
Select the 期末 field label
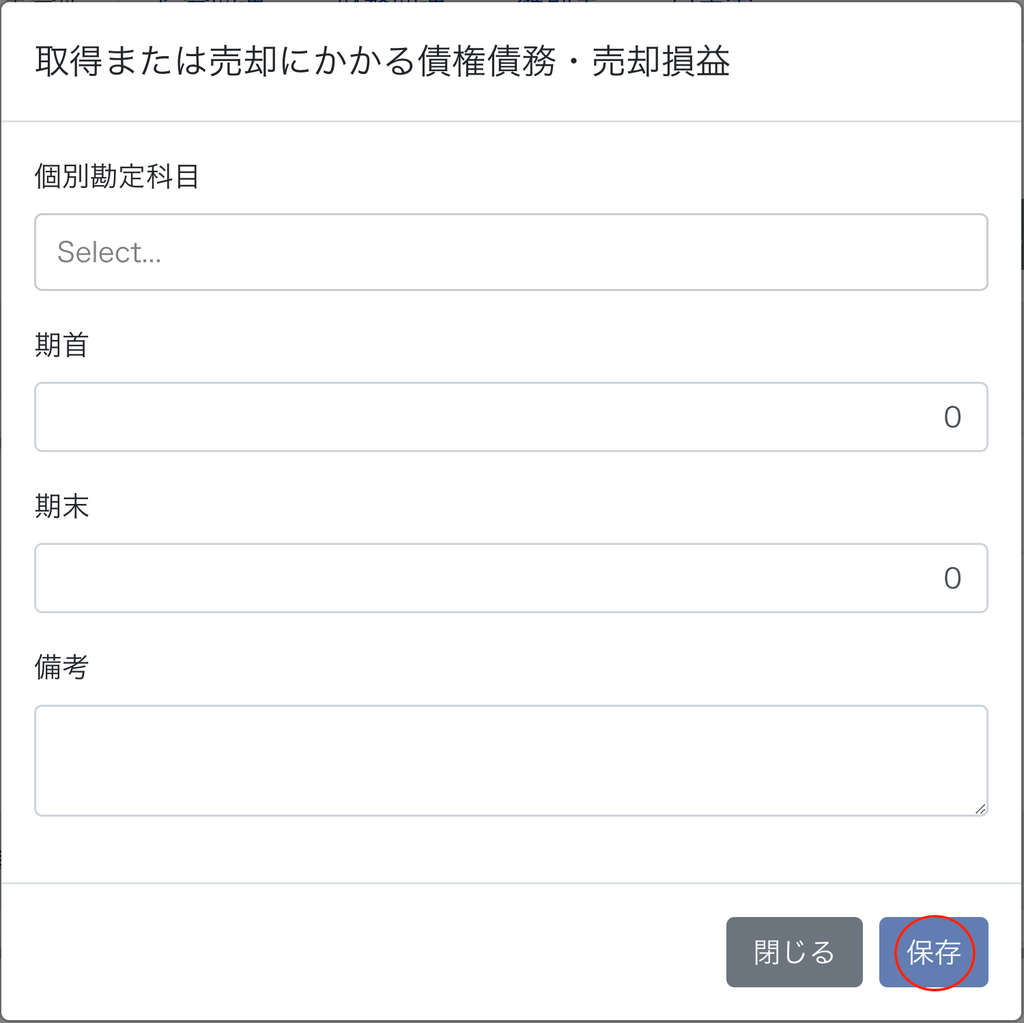click(62, 507)
